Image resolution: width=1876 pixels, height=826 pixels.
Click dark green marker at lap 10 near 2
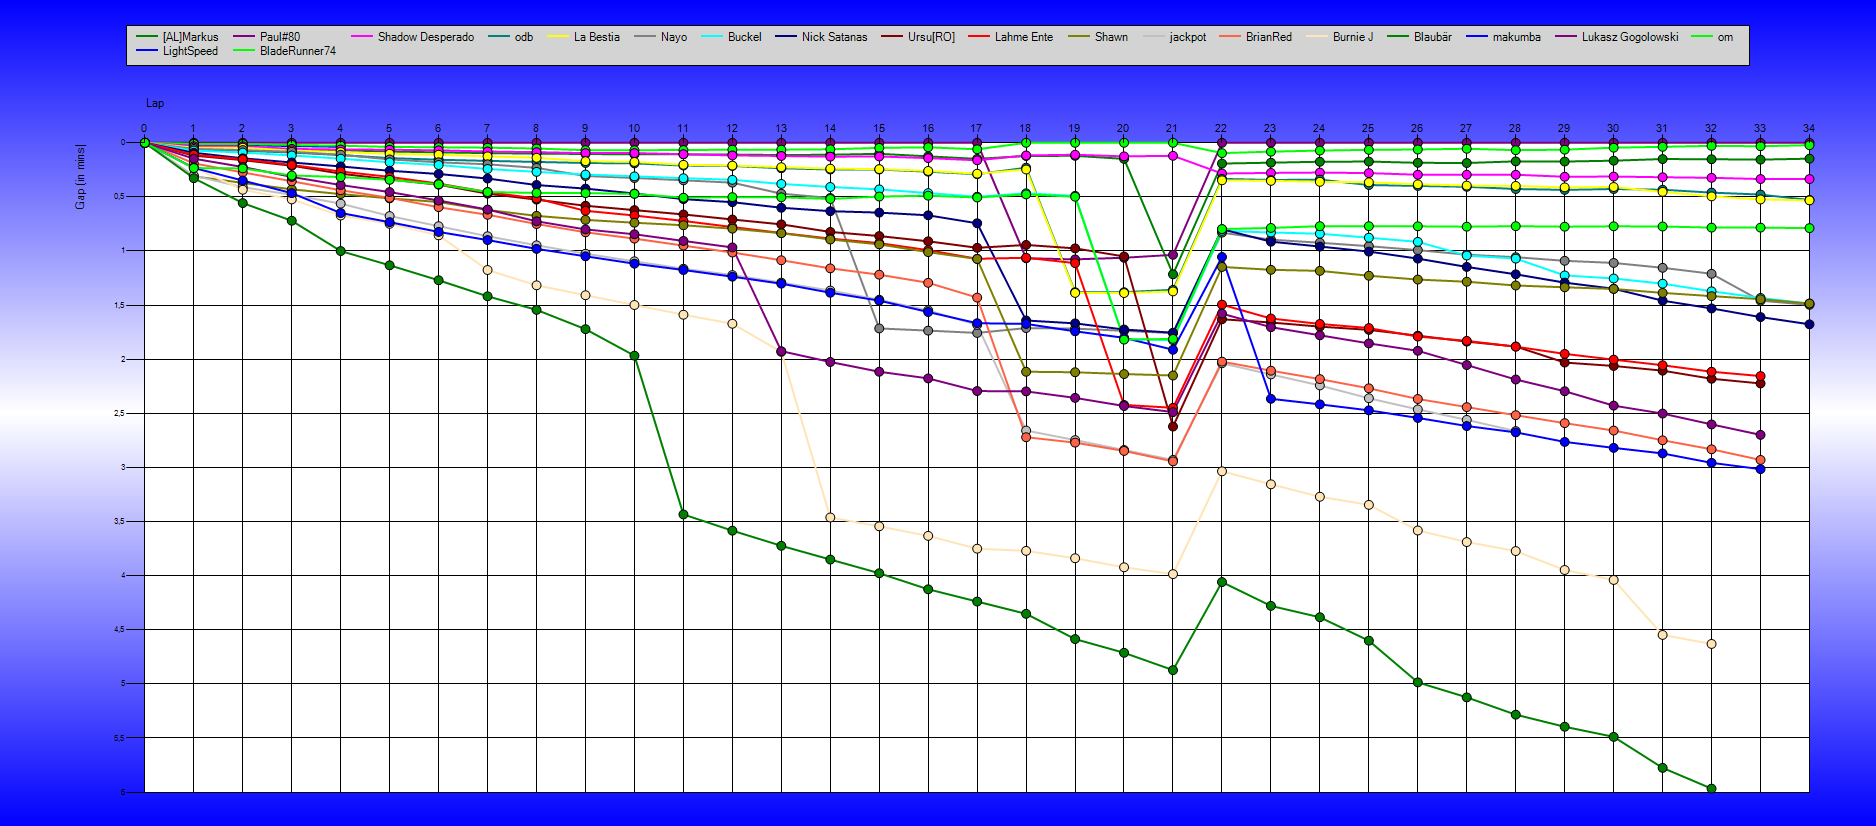click(x=634, y=355)
